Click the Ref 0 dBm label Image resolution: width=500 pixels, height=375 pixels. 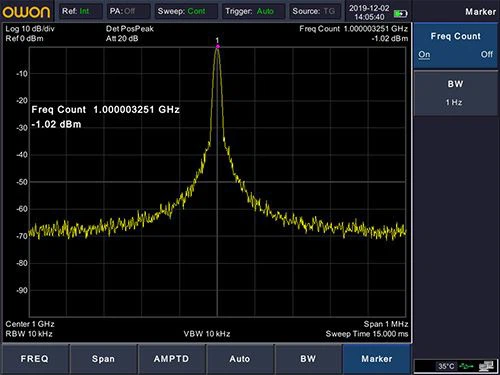(x=24, y=39)
